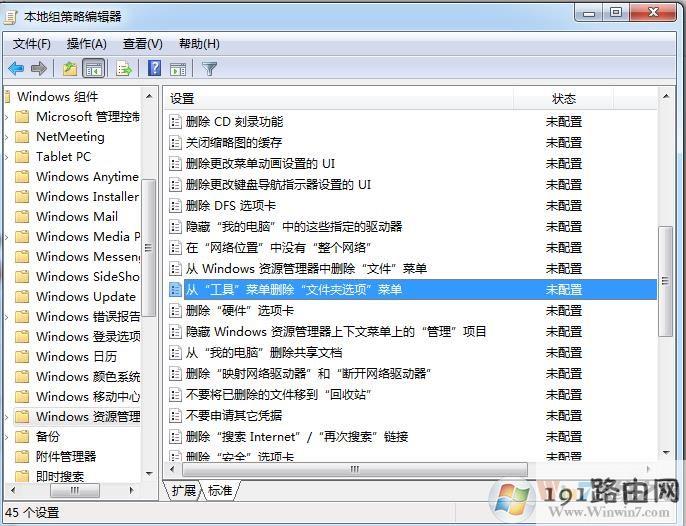686x526 pixels.
Task: Select 从“工具”菜单删除“文件夹选项”菜单 setting
Action: point(413,290)
